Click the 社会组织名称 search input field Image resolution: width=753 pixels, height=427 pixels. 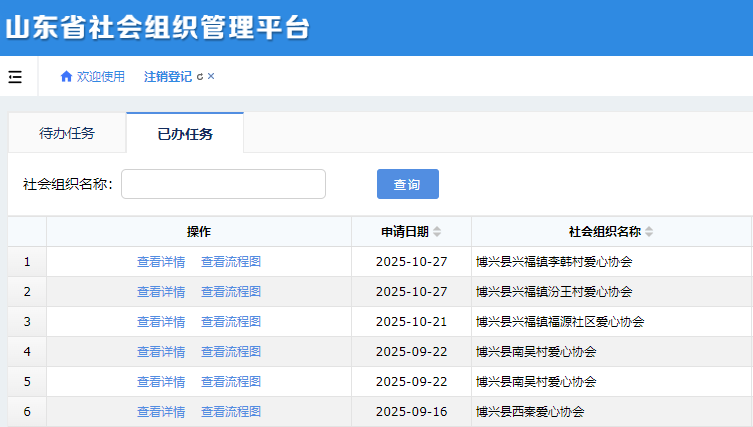click(223, 184)
